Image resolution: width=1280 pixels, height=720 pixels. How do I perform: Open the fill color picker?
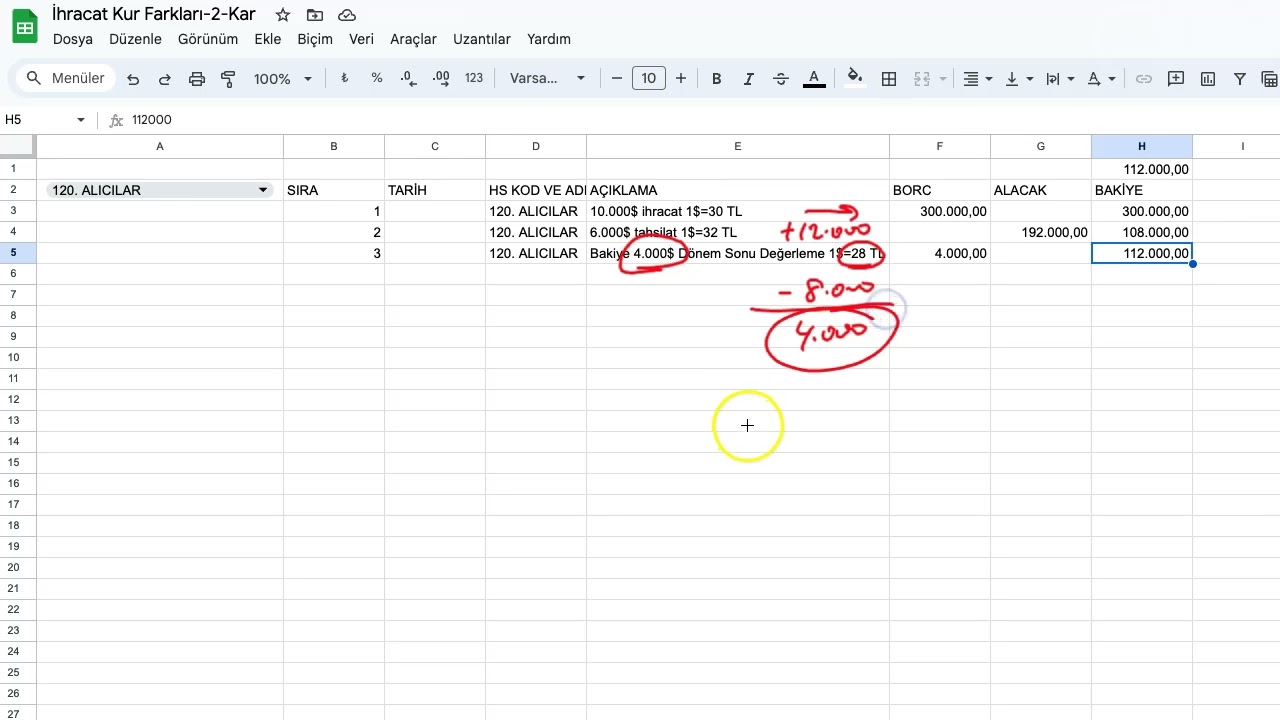[x=854, y=79]
